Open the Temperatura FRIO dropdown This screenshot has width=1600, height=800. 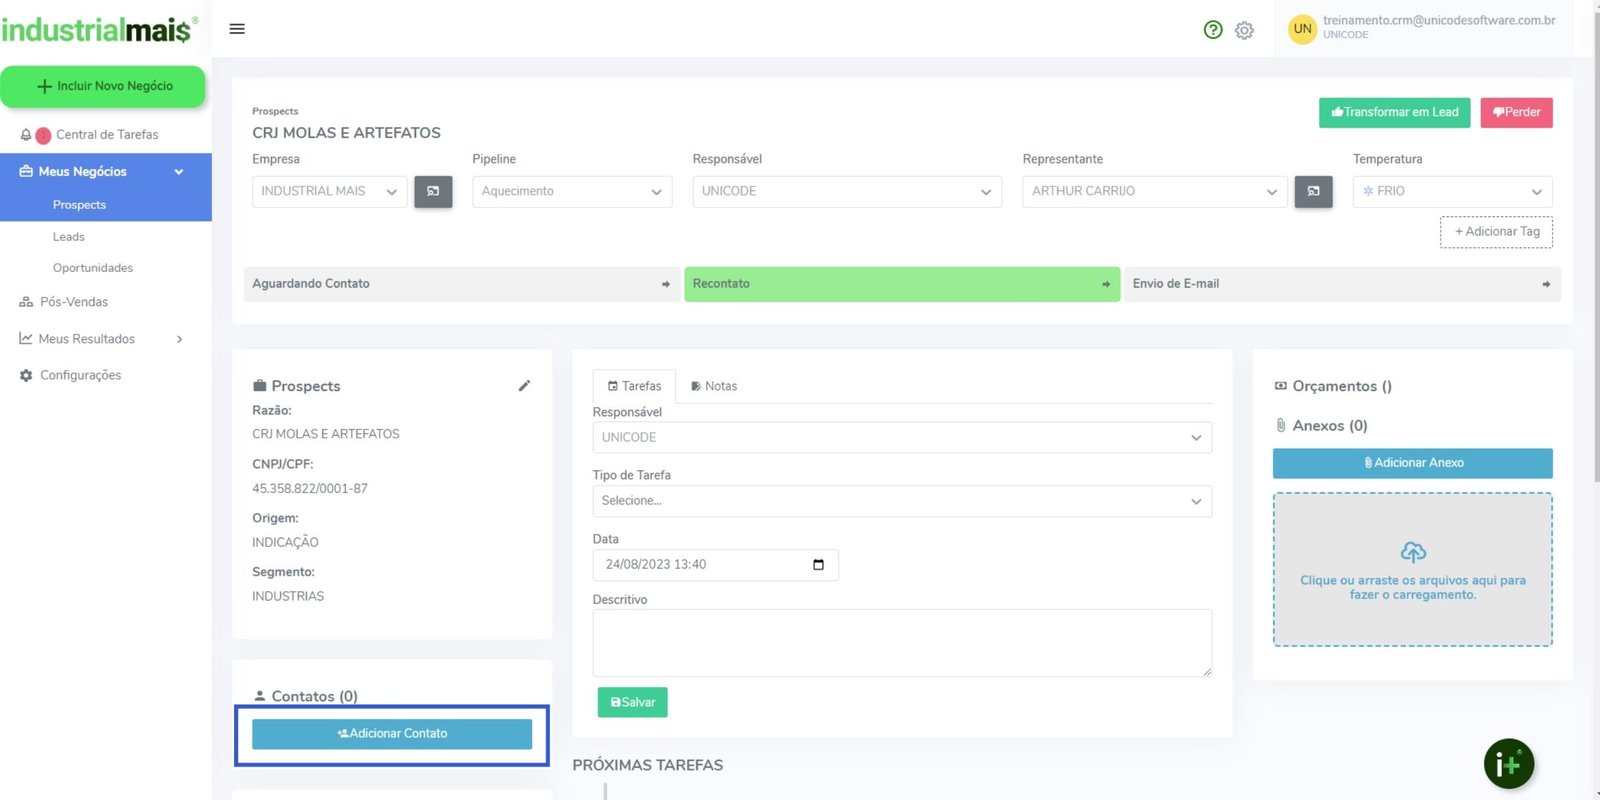[x=1452, y=191]
